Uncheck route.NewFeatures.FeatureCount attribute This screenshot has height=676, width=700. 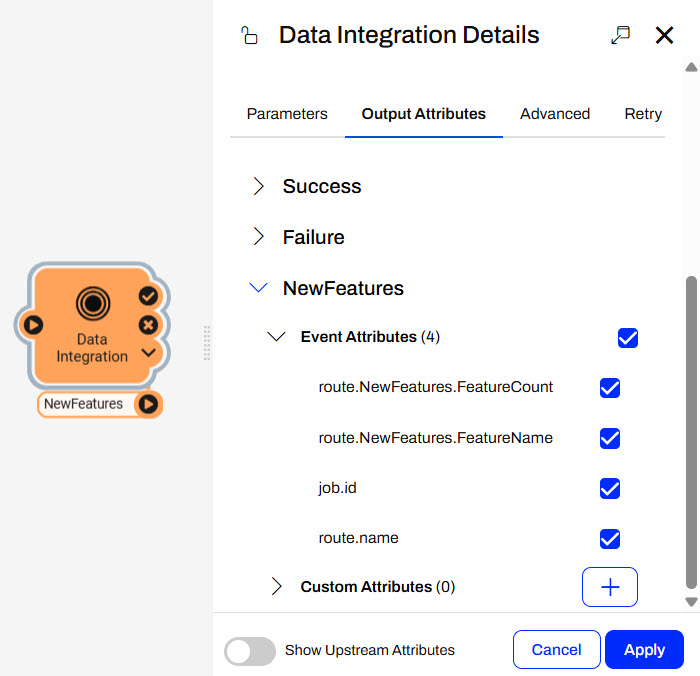pos(609,388)
